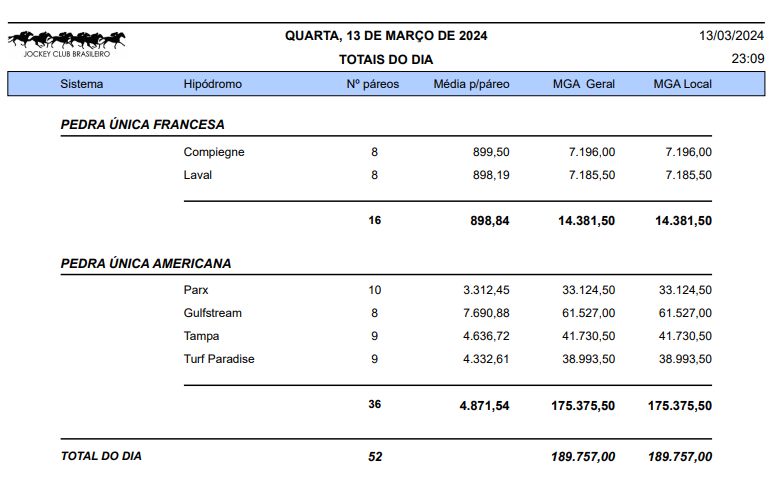Click the 189.757,00 MGA Geral total

(583, 456)
